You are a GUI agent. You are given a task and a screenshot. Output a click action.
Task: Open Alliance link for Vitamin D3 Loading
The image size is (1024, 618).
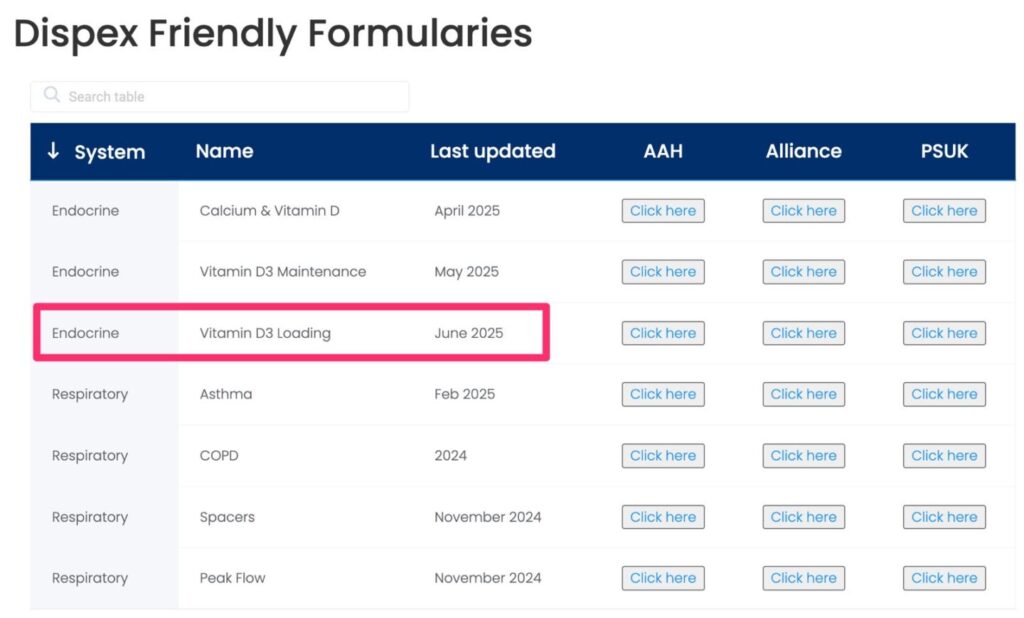(803, 333)
